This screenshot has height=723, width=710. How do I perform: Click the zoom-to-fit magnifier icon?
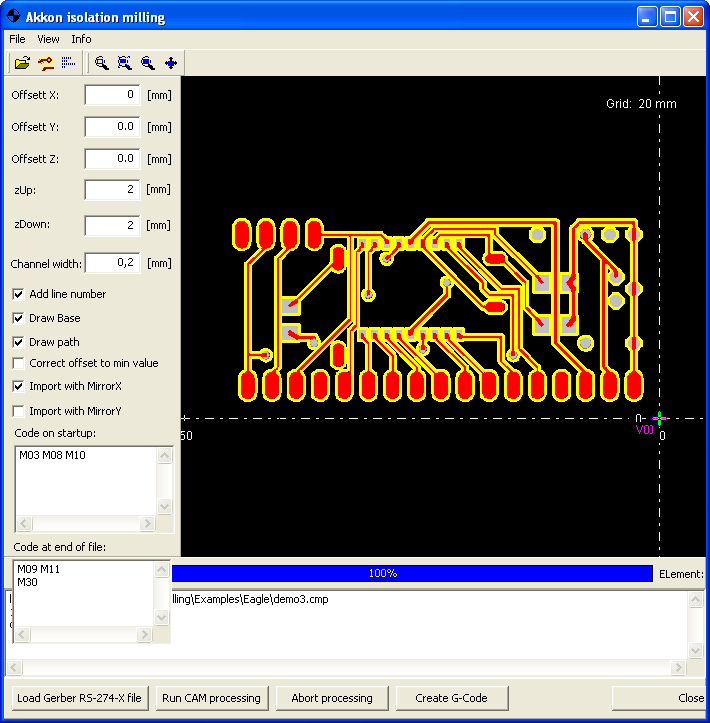[125, 63]
